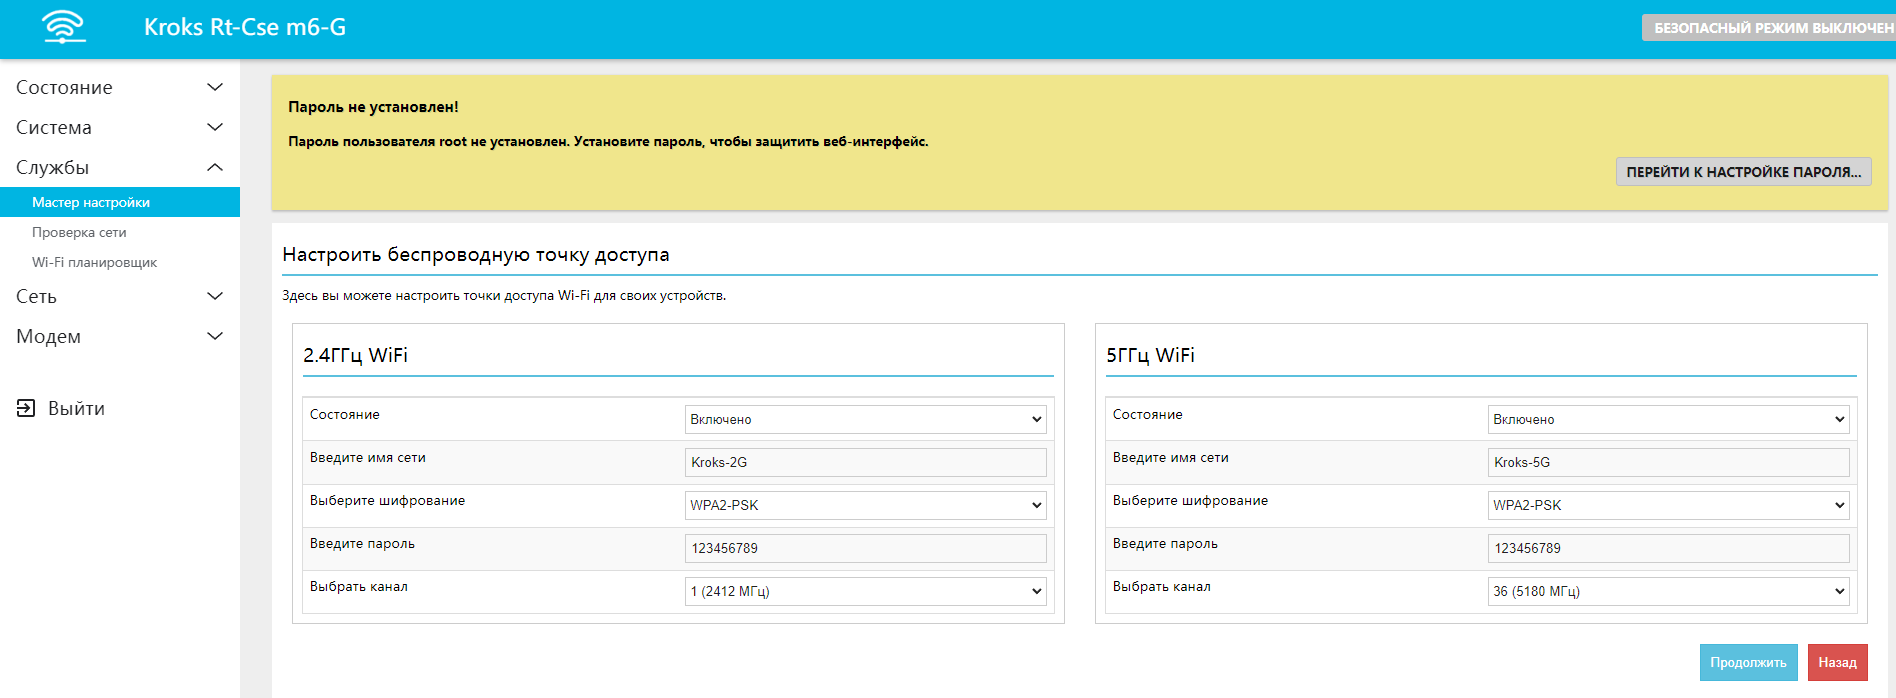Open 2.4ГГц channel selection dropdown

[x=865, y=591]
